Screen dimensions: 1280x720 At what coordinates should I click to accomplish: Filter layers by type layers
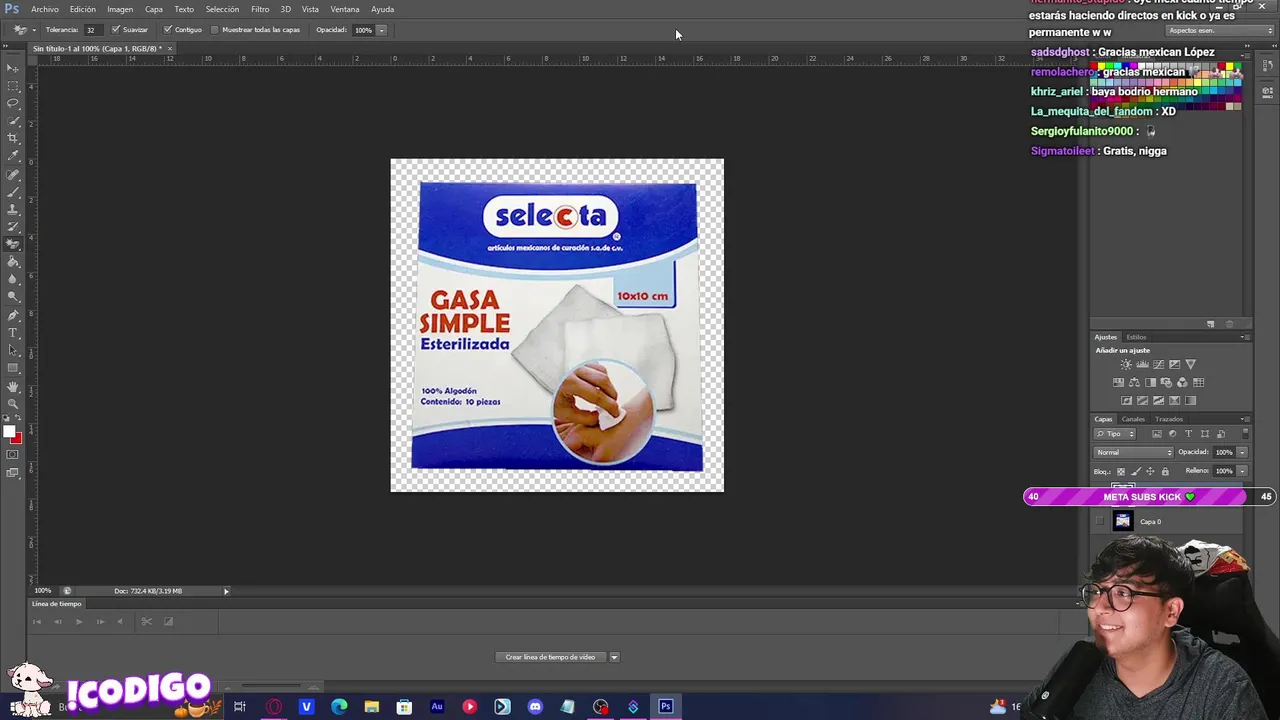coord(1188,434)
